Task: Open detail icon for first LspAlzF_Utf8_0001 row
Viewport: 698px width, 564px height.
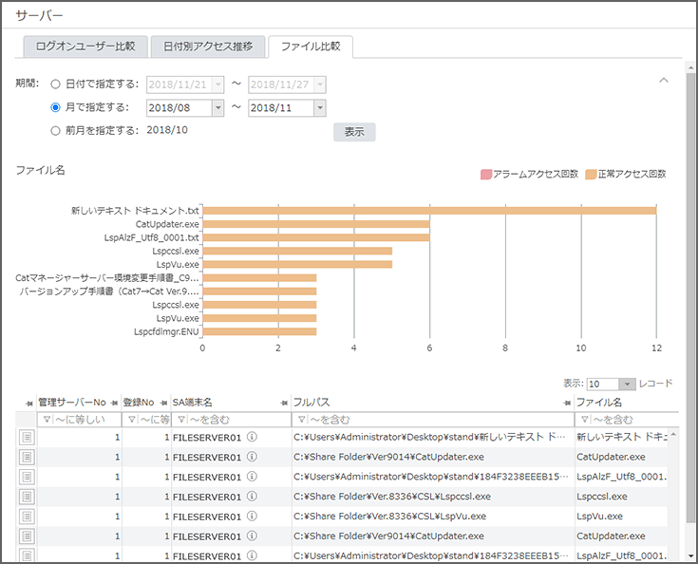Action: [x=27, y=477]
